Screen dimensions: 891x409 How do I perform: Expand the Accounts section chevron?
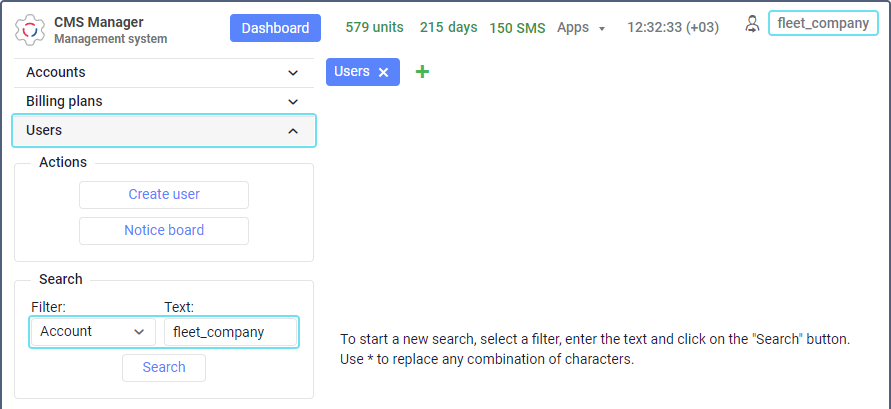coord(293,73)
